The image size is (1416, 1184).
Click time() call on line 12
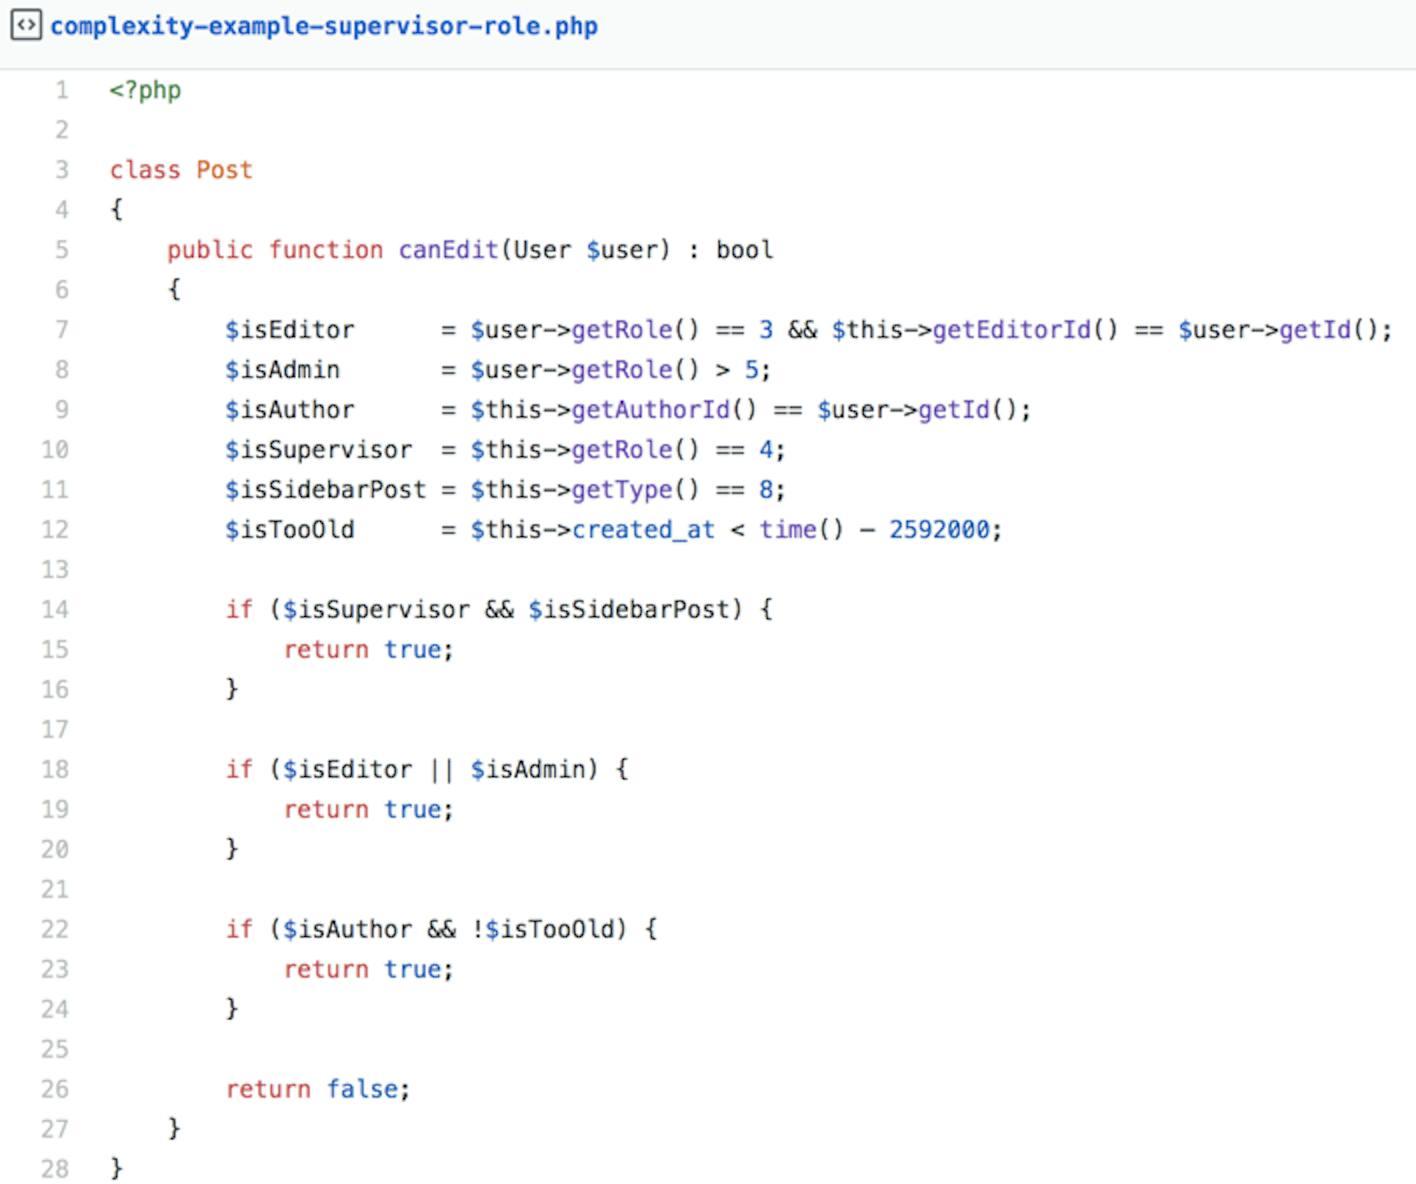801,530
